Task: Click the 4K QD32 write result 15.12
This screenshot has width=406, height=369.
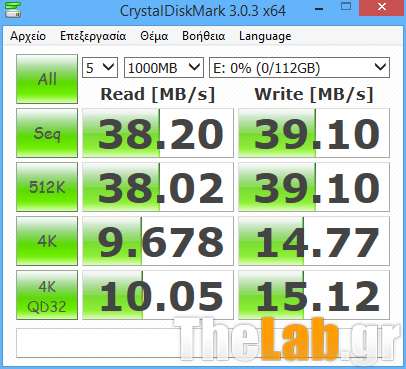Action: (x=314, y=295)
